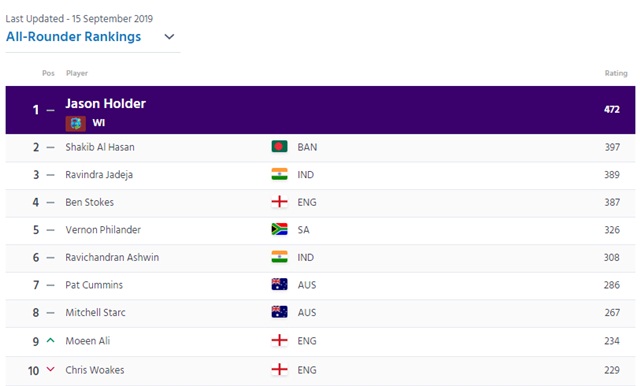640x386 pixels.
Task: Expand the All-Rounder Rankings dropdown chevron
Action: click(x=169, y=37)
